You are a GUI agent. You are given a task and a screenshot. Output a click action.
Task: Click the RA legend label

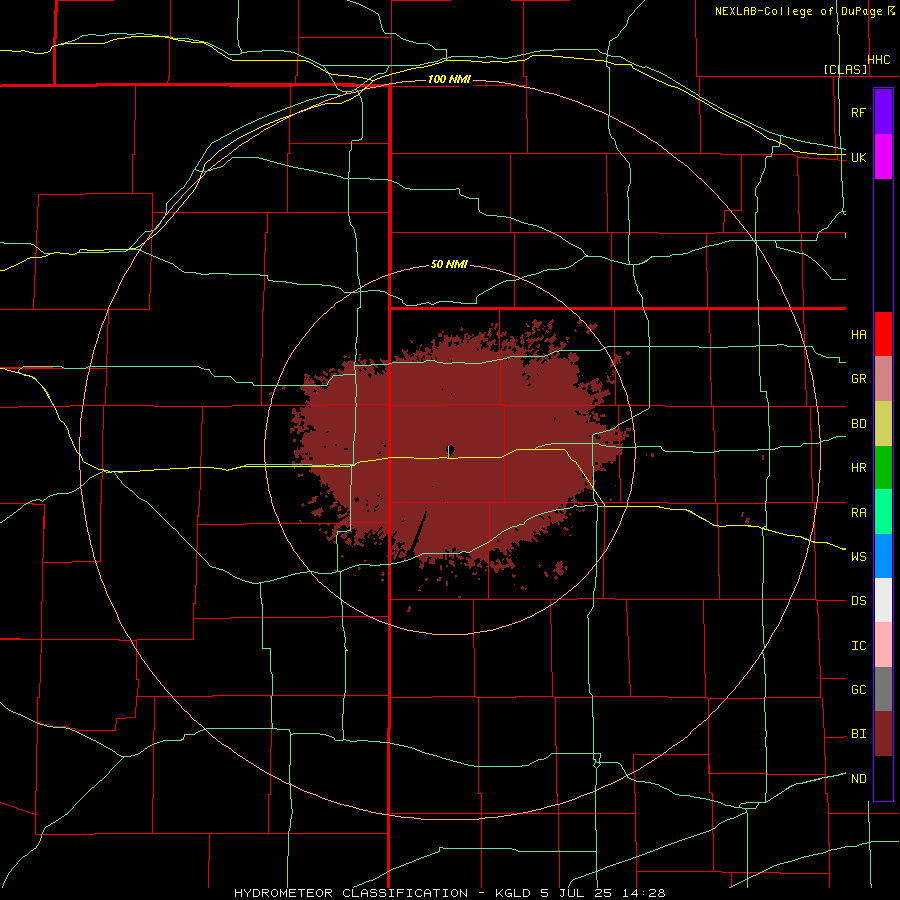point(858,513)
